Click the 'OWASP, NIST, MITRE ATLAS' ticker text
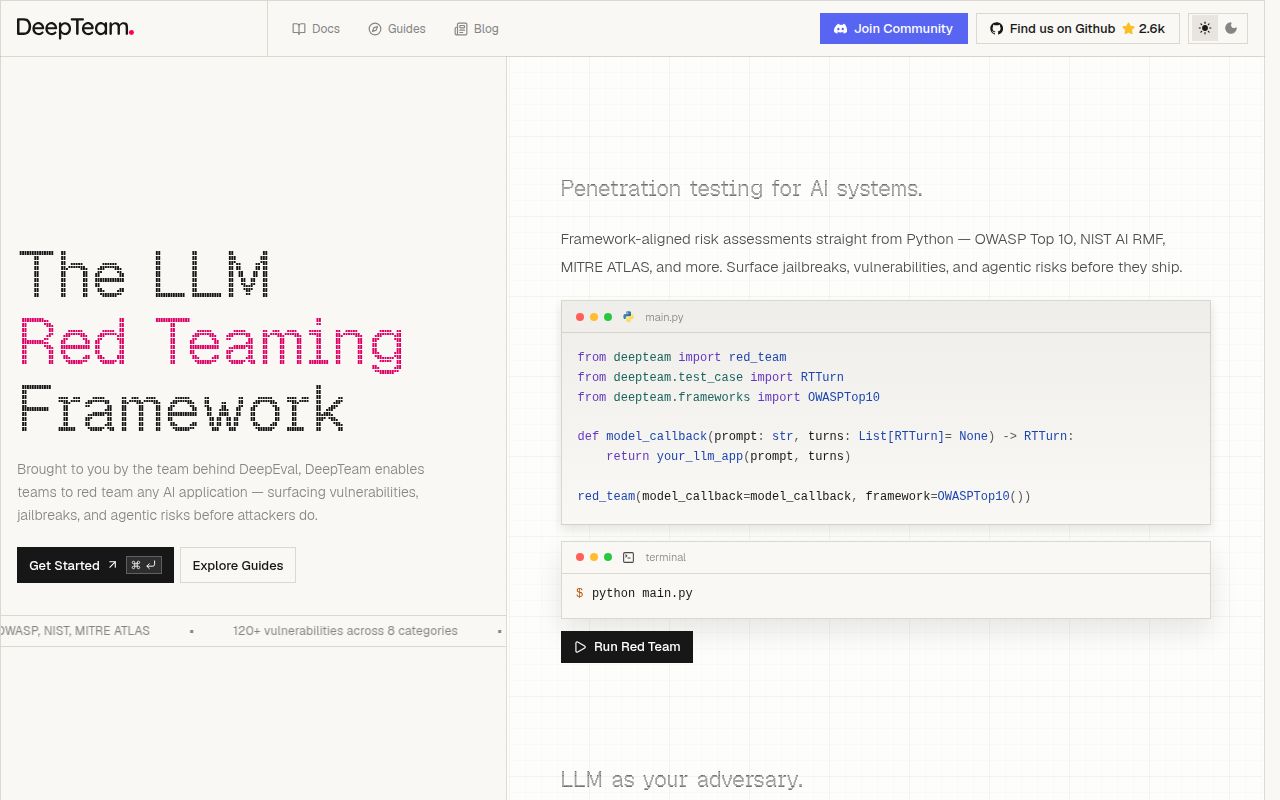1280x800 pixels. pos(75,631)
